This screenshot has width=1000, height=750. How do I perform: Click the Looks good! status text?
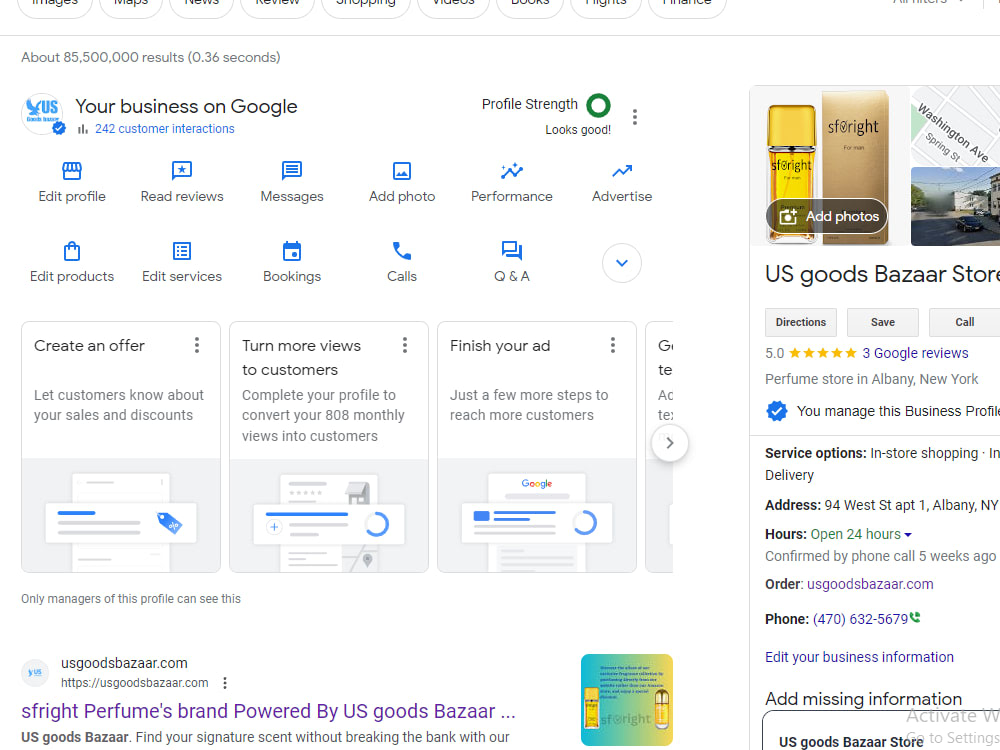click(578, 130)
